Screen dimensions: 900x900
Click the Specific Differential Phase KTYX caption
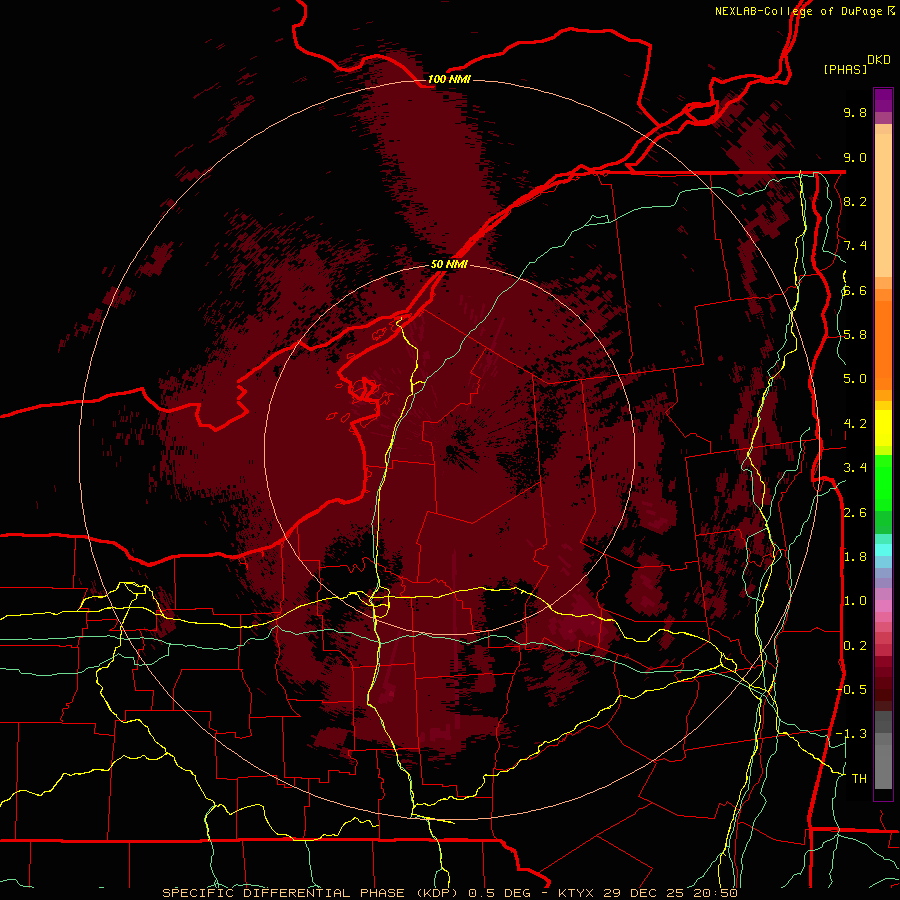pyautogui.click(x=449, y=893)
